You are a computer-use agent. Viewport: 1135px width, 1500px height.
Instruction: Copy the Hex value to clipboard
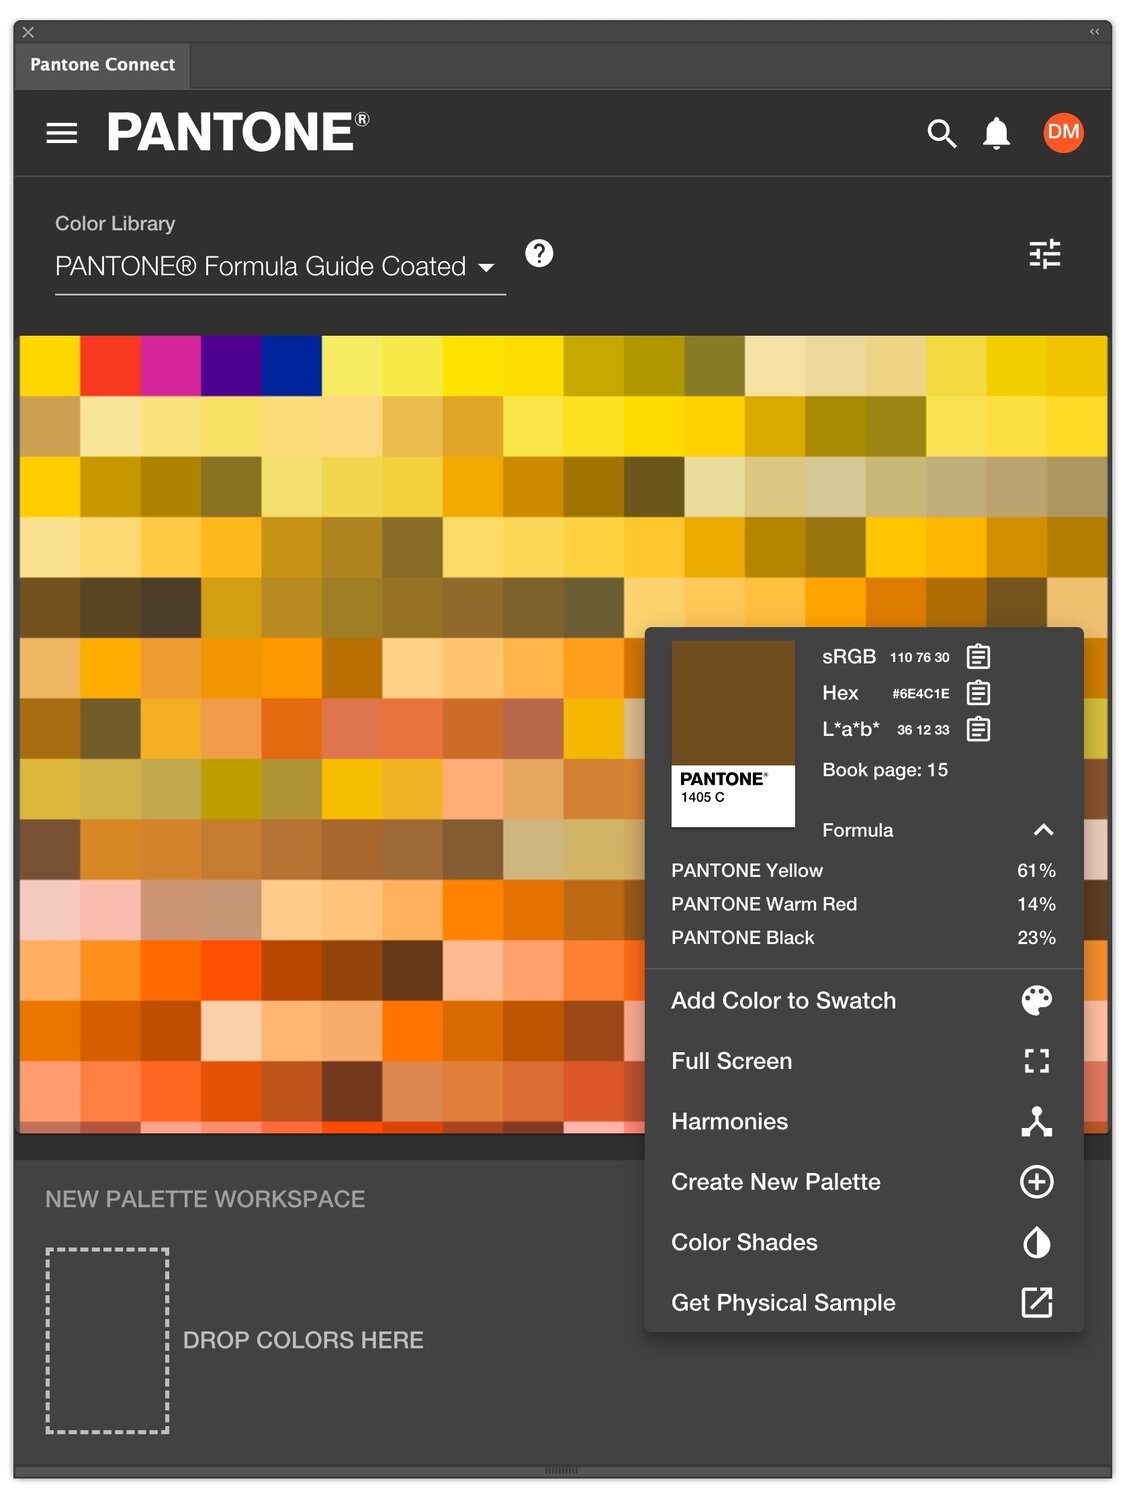click(979, 693)
